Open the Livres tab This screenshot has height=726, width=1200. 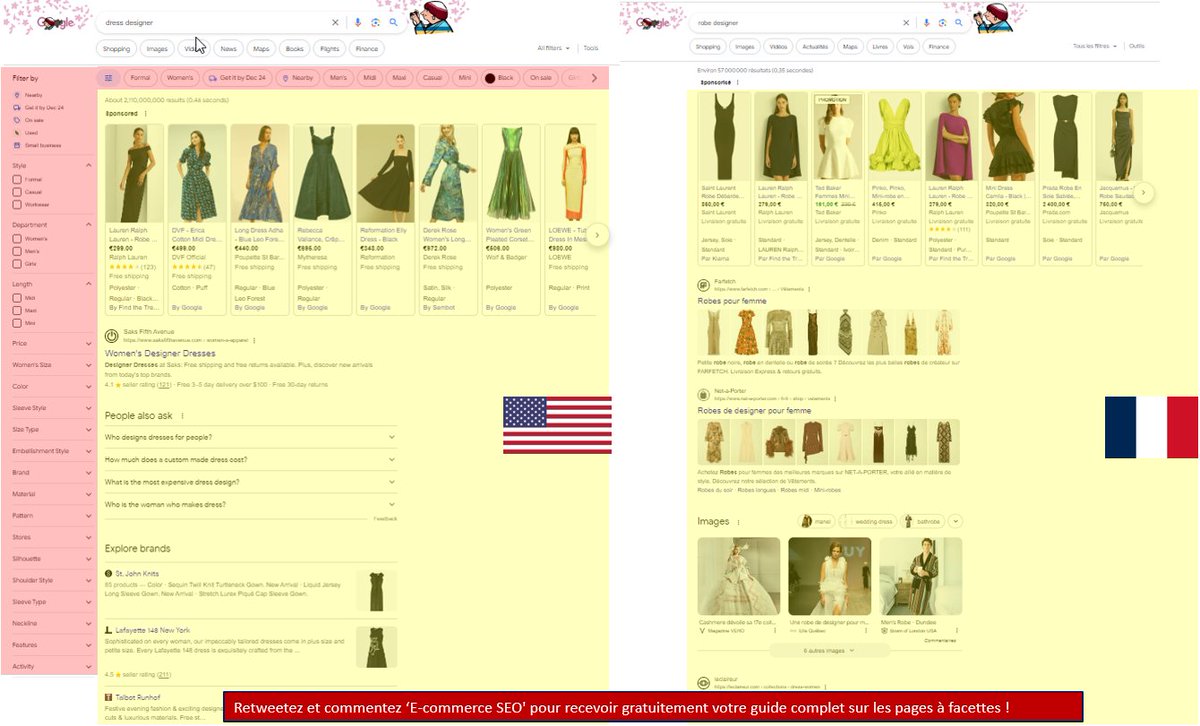coord(880,46)
